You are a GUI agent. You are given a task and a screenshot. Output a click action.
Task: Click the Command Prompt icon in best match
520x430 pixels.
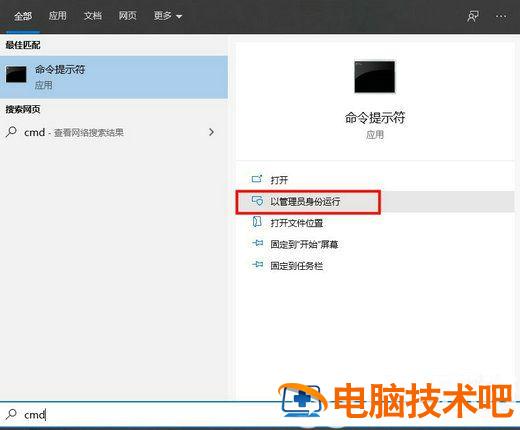[x=16, y=74]
